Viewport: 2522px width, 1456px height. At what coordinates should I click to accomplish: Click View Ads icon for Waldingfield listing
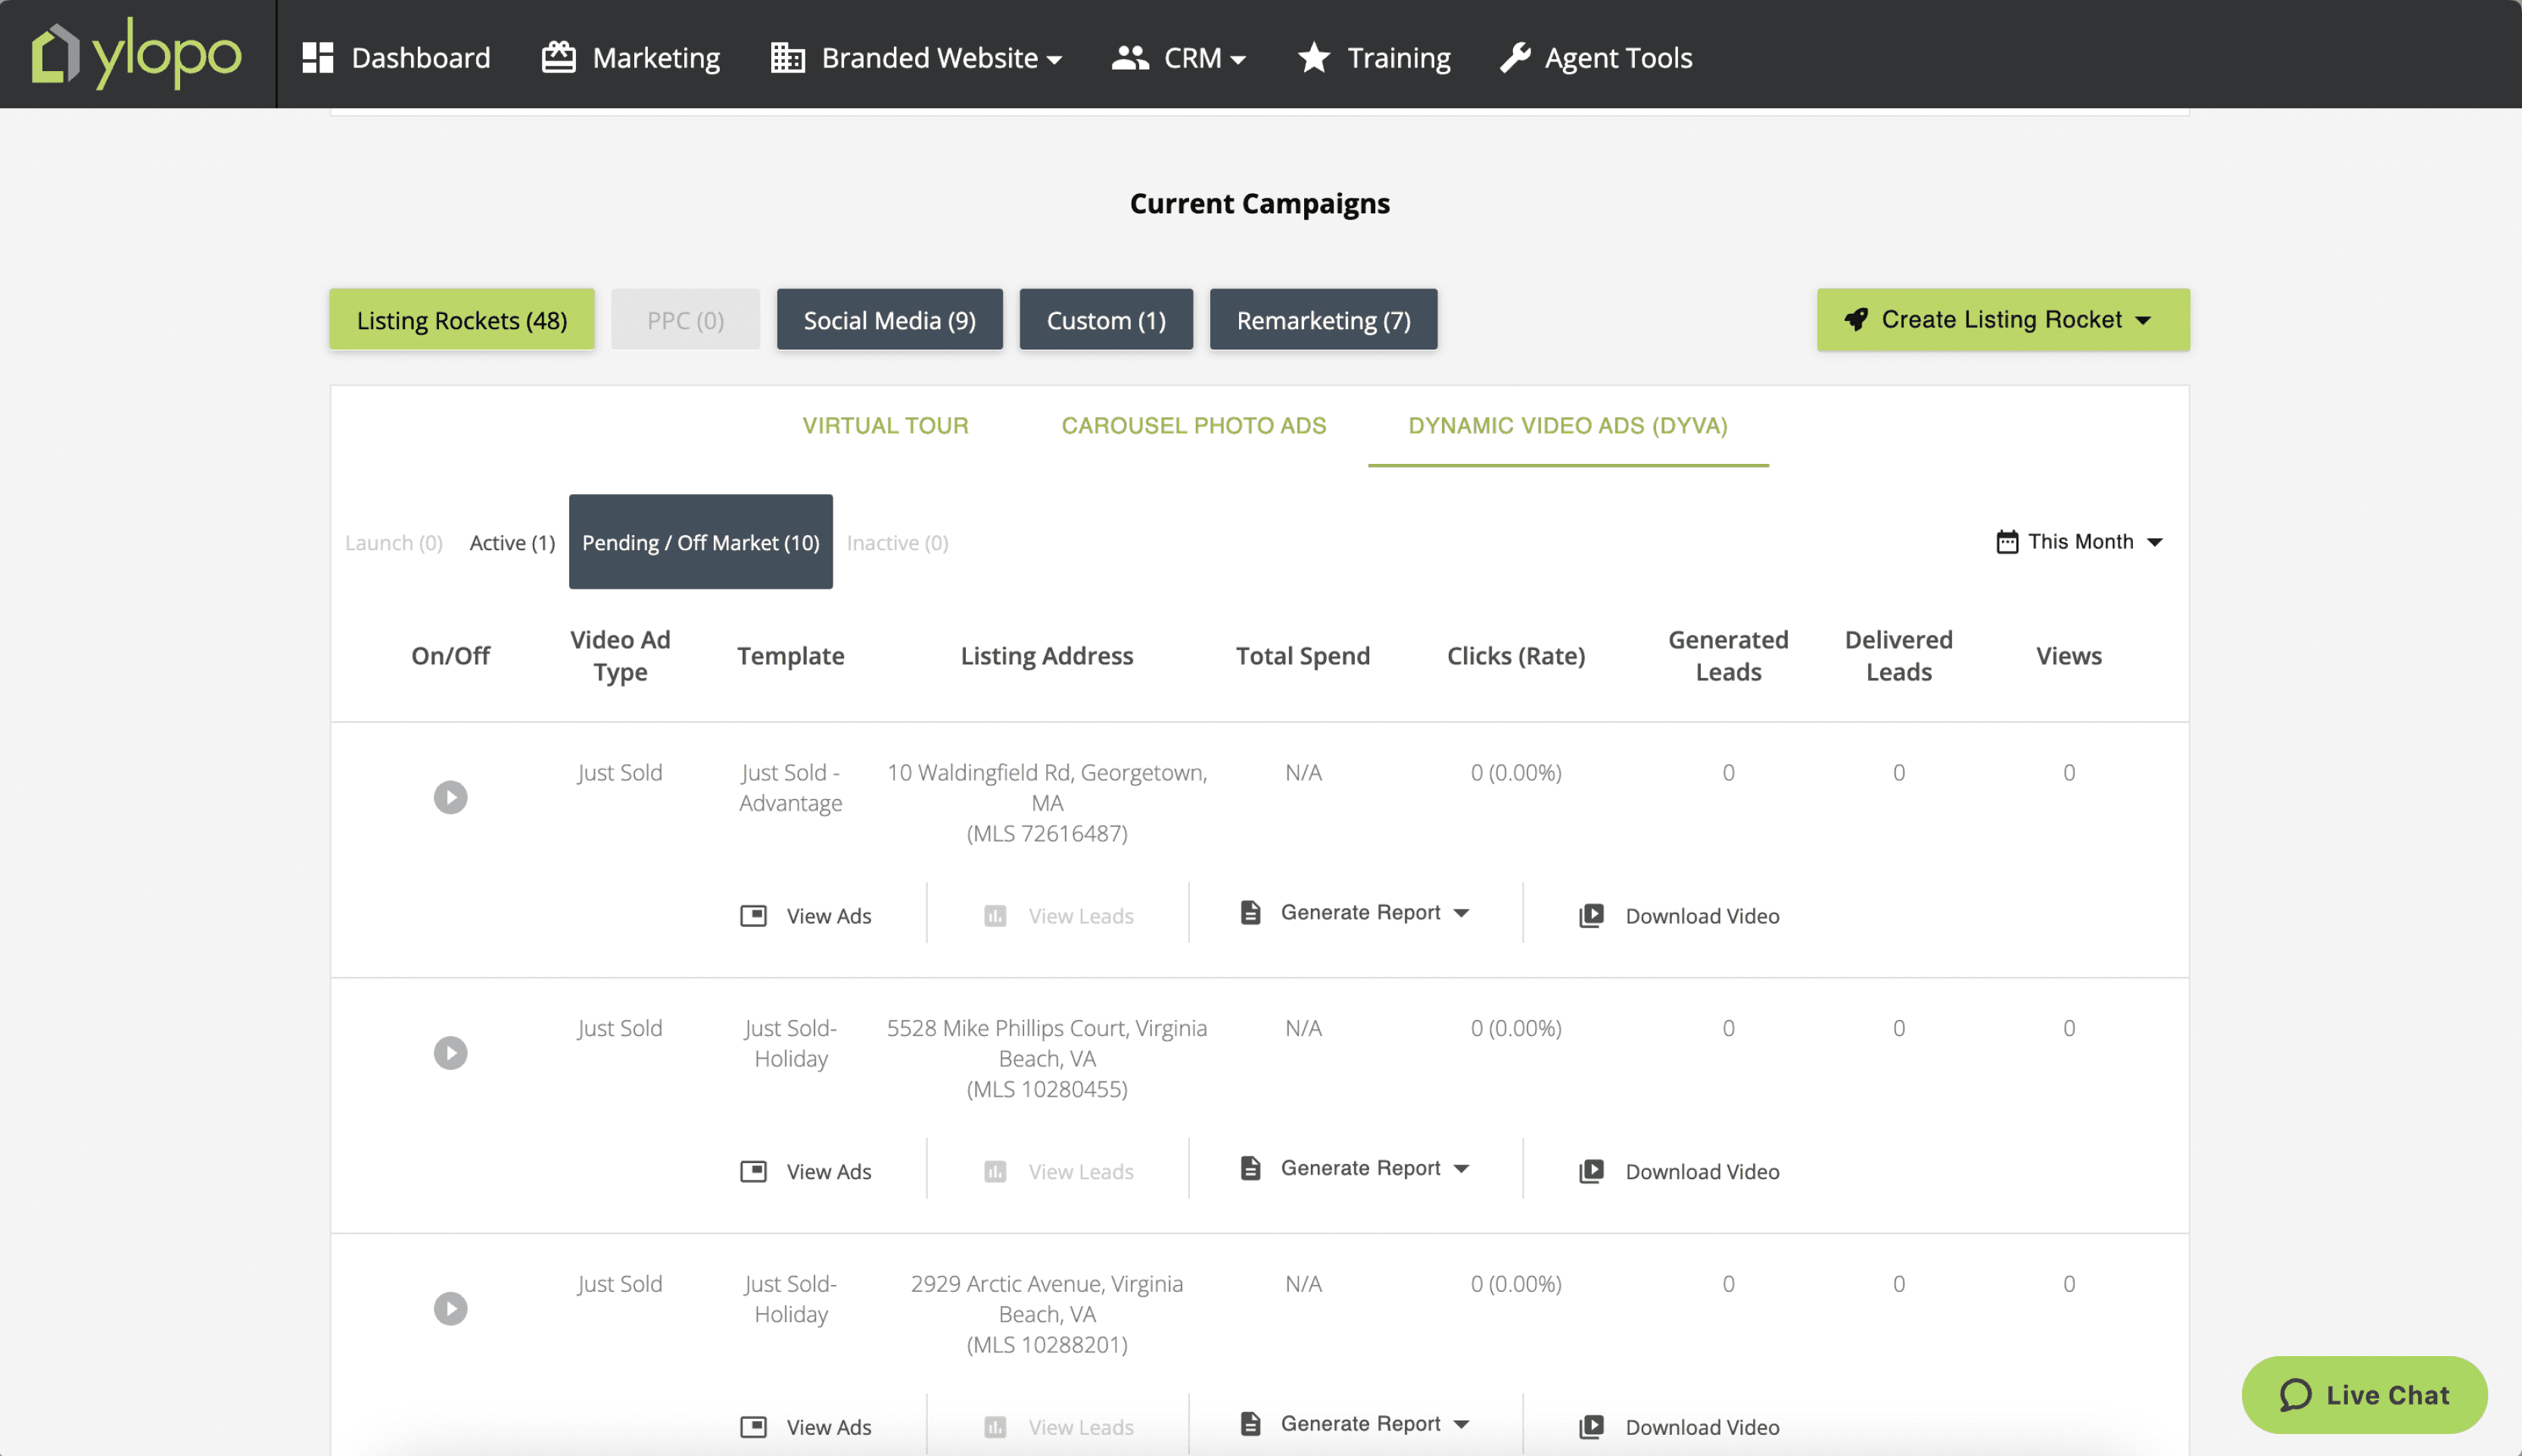pos(753,915)
